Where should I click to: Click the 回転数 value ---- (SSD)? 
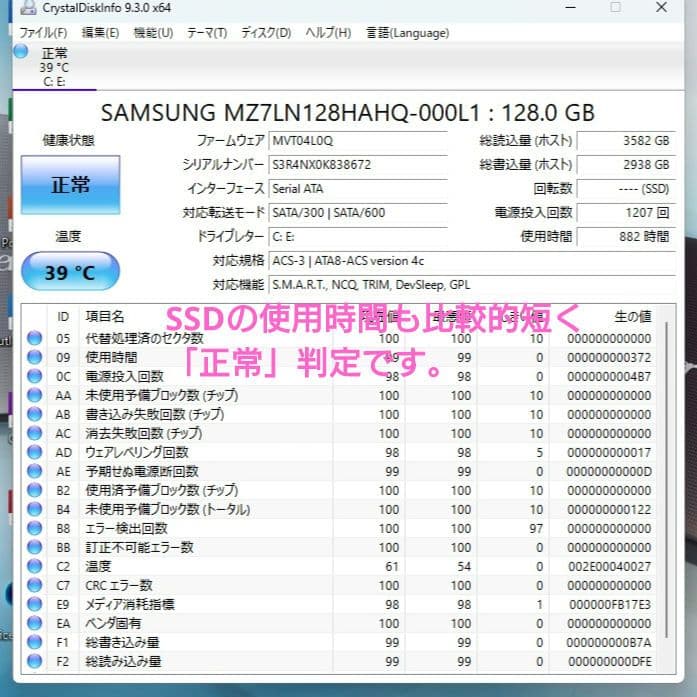coord(626,189)
